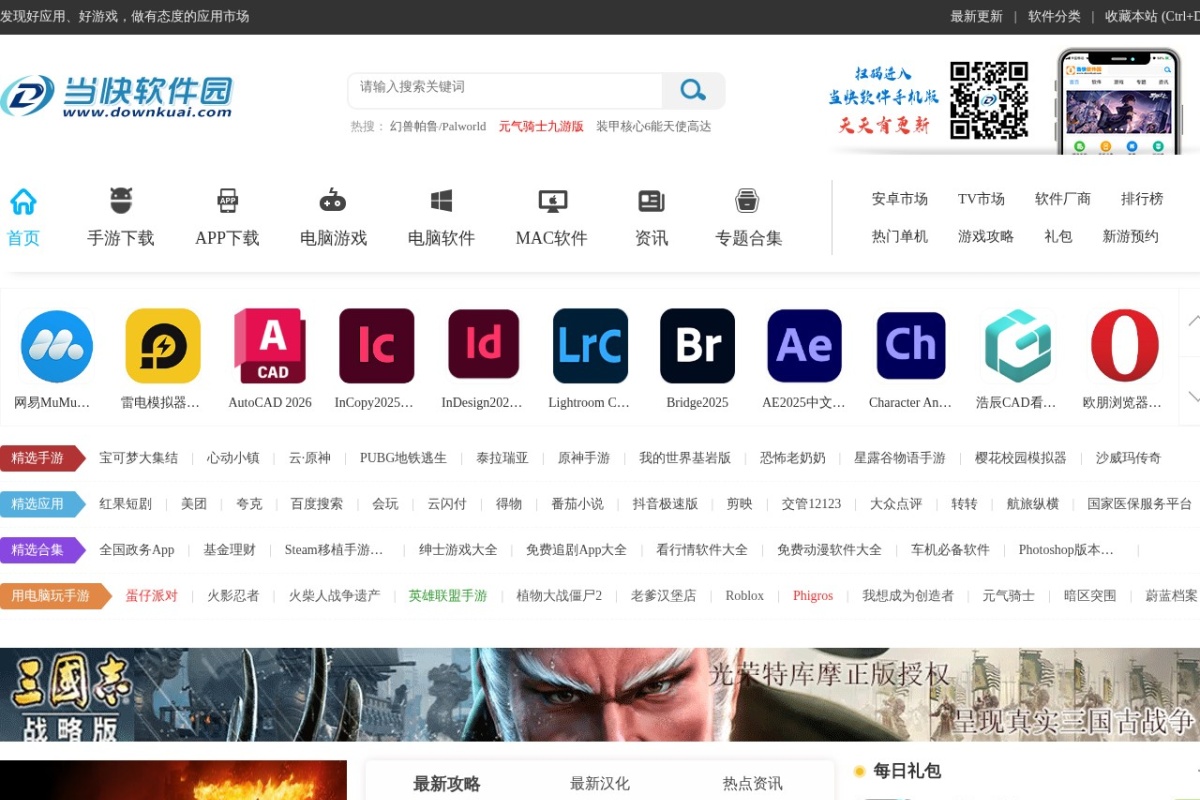Image resolution: width=1200 pixels, height=800 pixels.
Task: Click the MAC软件 monitor icon
Action: coord(552,201)
